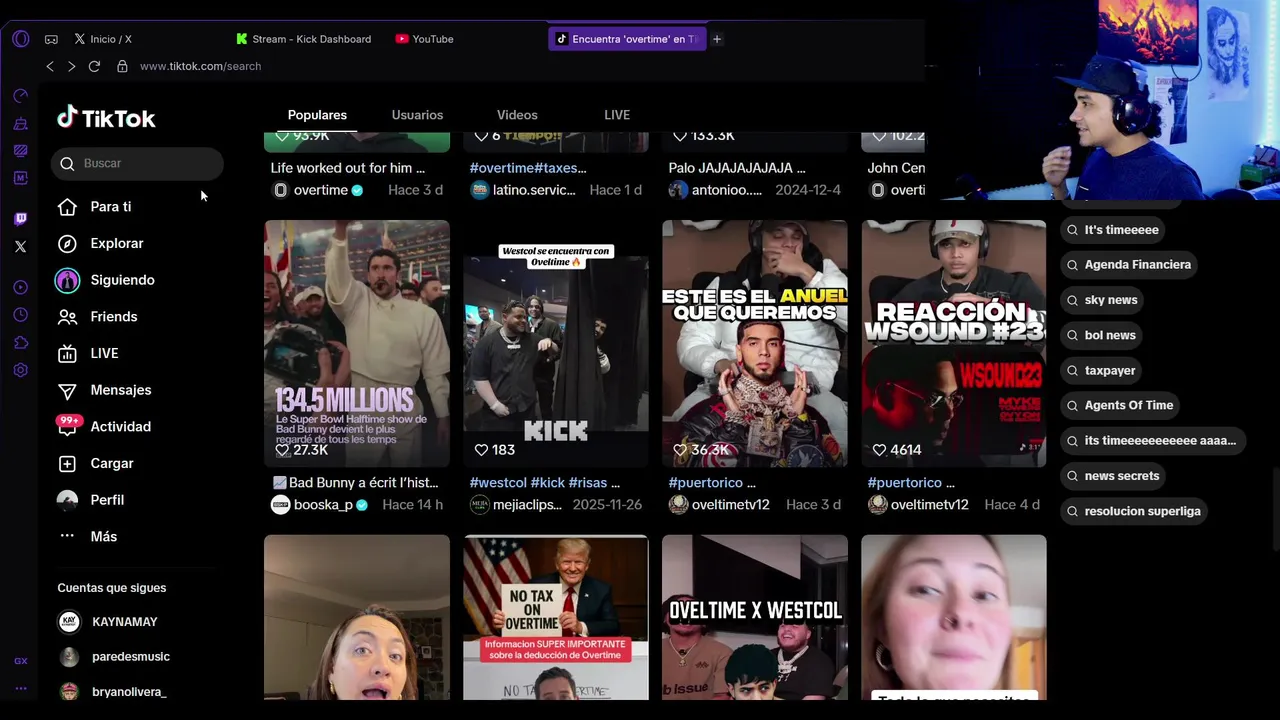
Task: Click the #westcol #kick #risas caption
Action: point(545,483)
